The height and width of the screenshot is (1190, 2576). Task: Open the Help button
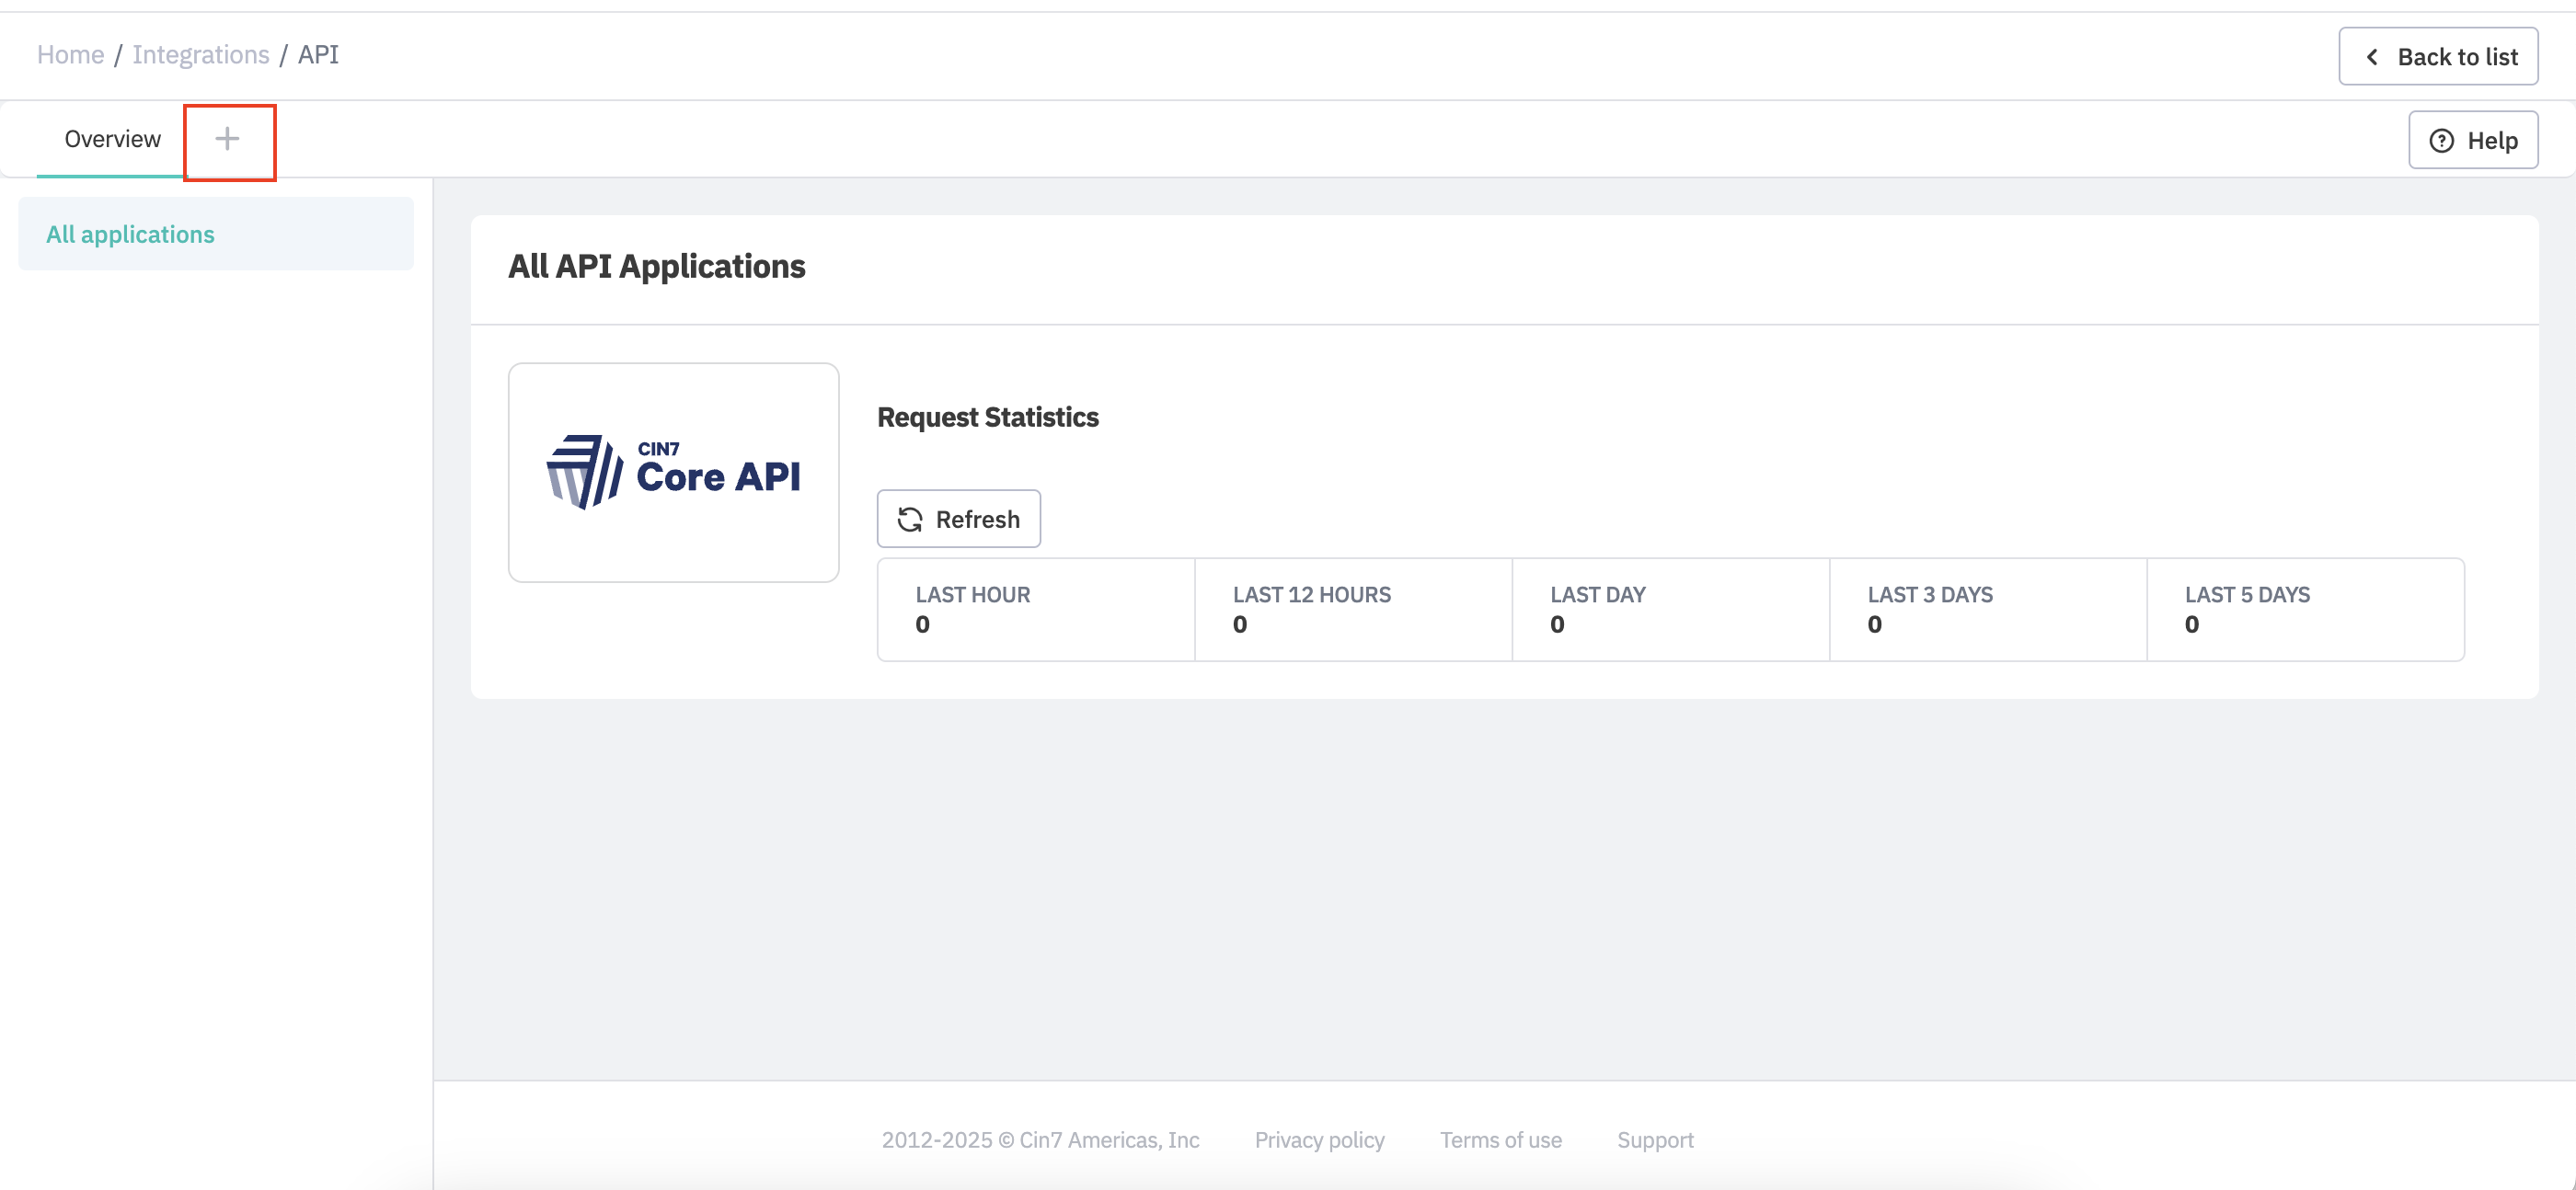[x=2472, y=141]
